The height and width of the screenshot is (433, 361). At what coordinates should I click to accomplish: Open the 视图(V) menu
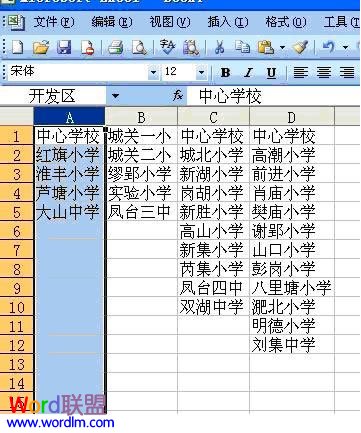(x=170, y=22)
